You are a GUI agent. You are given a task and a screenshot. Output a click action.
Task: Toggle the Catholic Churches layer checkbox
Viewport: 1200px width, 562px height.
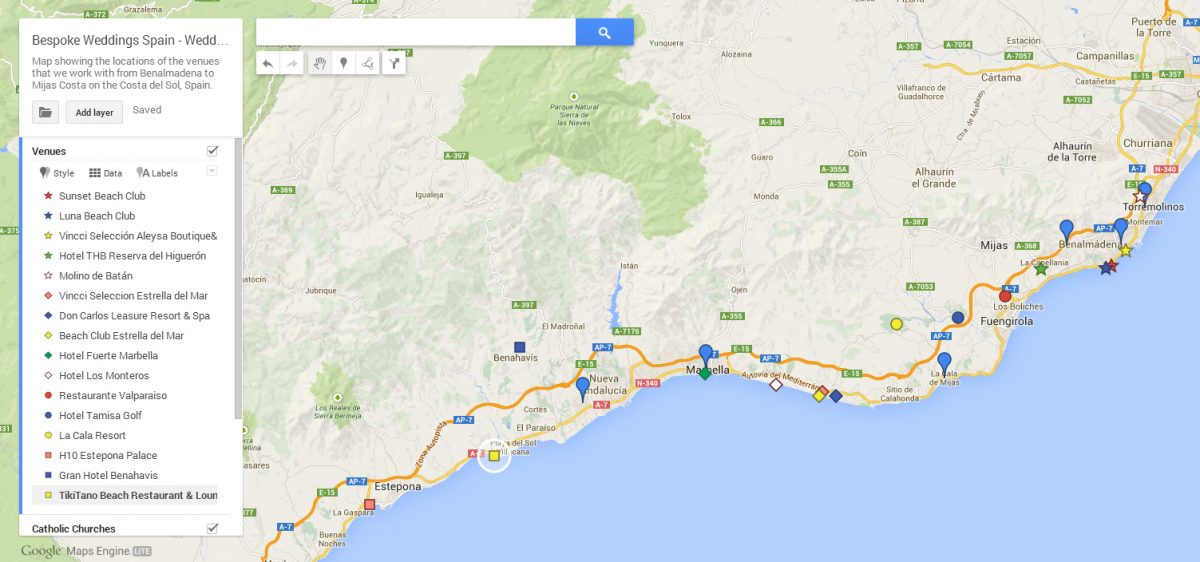click(212, 528)
